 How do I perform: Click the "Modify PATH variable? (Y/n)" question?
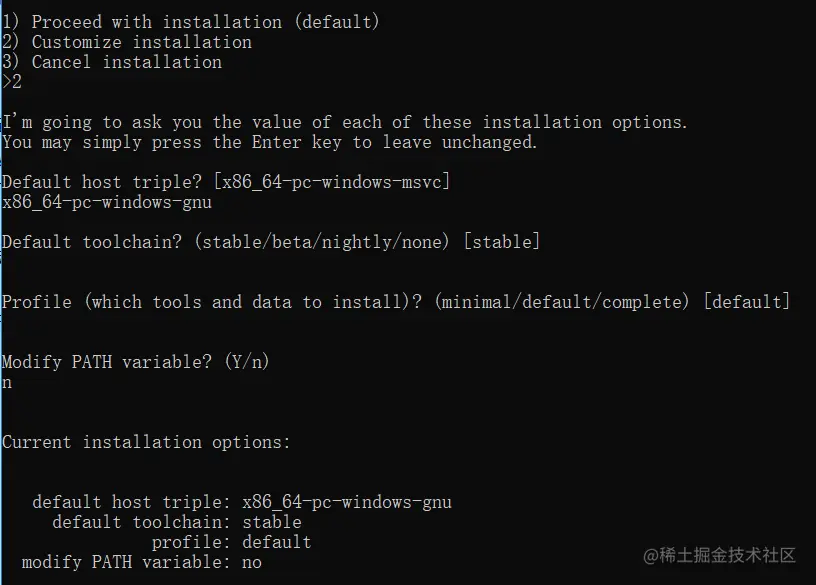(136, 362)
